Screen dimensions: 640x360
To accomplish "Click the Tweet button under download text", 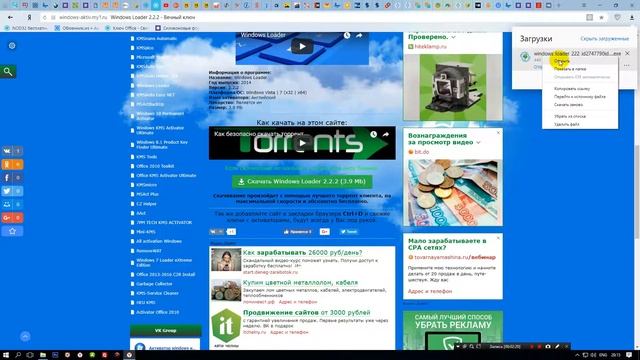I will click(x=349, y=232).
